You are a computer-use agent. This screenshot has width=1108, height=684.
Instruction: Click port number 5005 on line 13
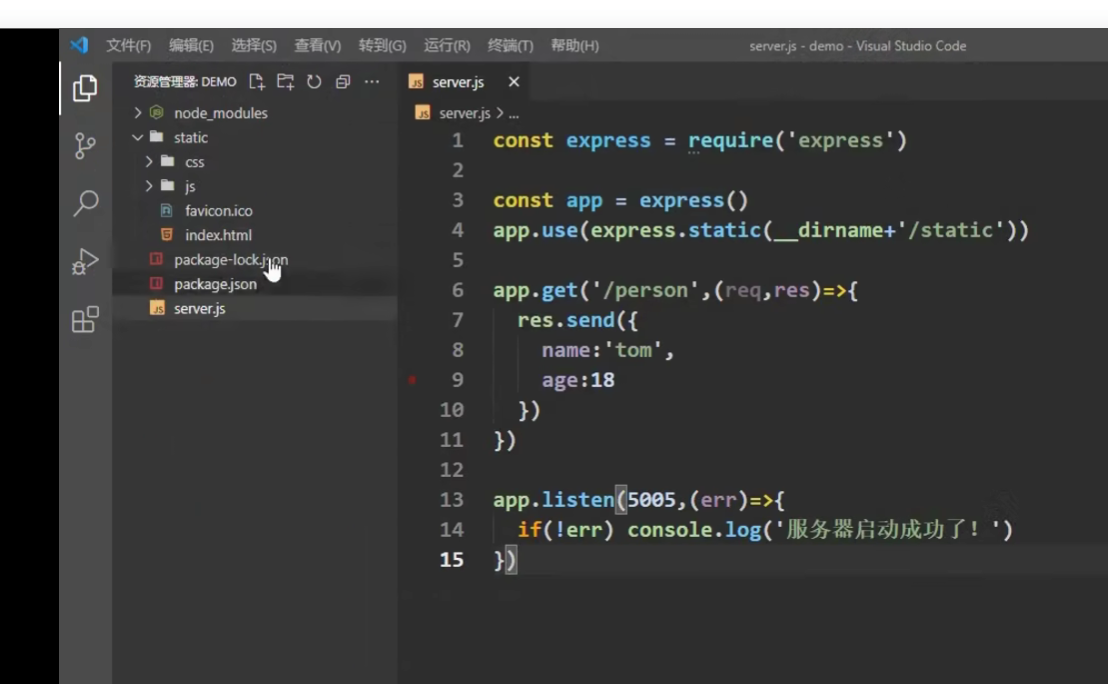pyautogui.click(x=652, y=500)
